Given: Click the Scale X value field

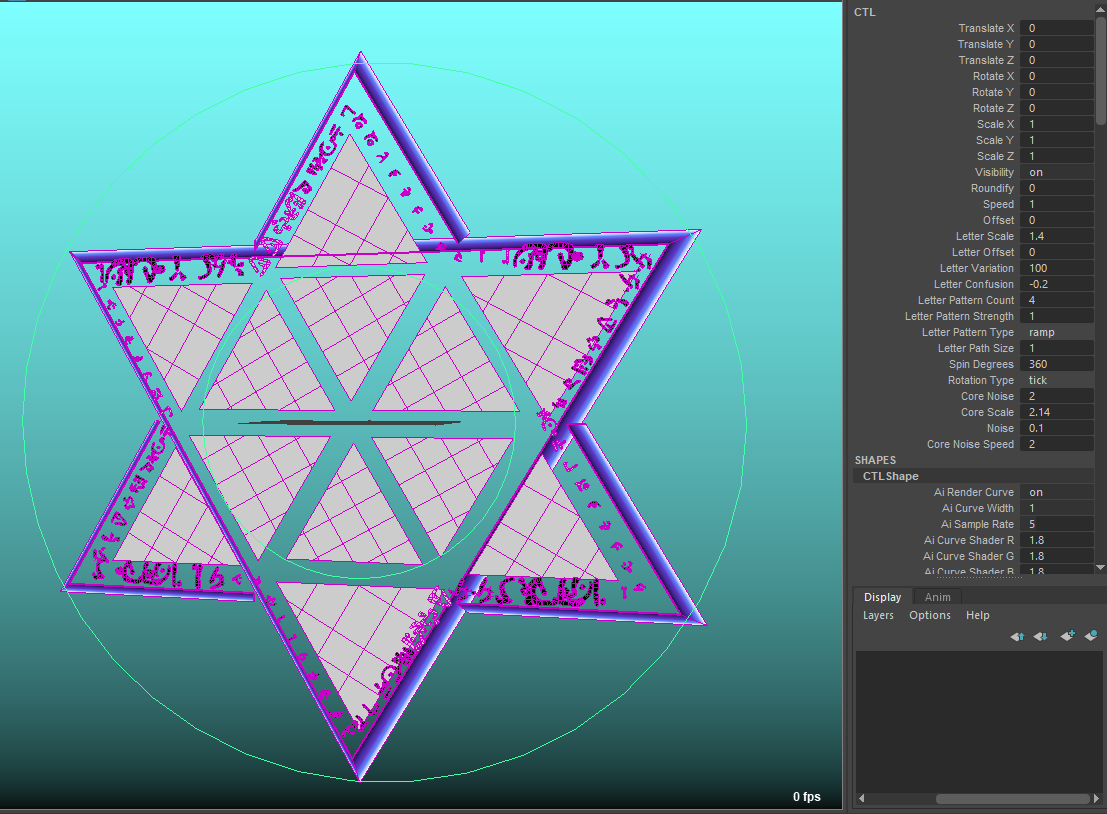Looking at the screenshot, I should 1057,124.
